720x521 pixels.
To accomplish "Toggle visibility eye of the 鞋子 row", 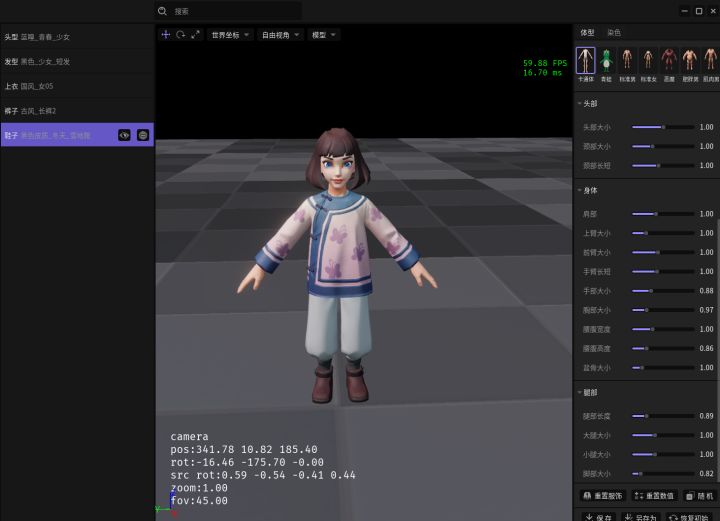I will coord(124,135).
